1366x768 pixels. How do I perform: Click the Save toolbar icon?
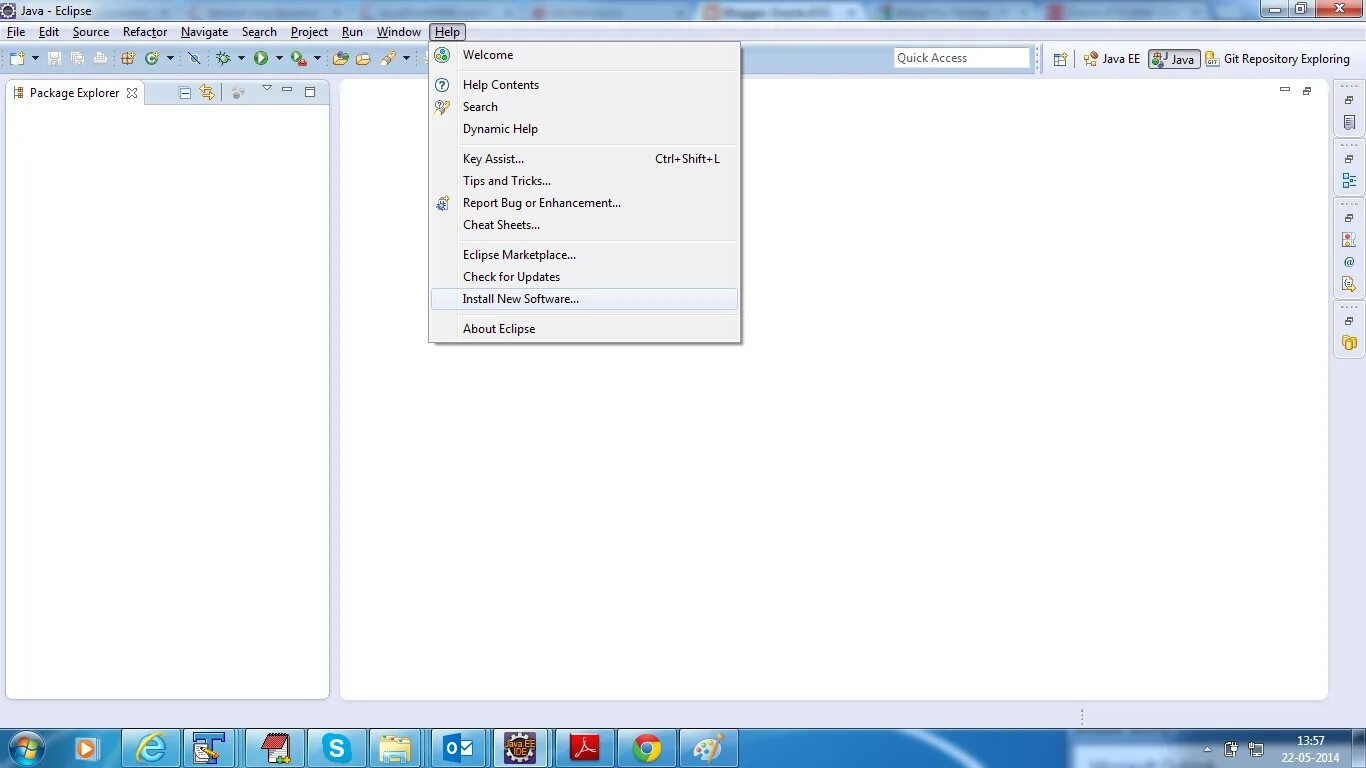point(54,58)
